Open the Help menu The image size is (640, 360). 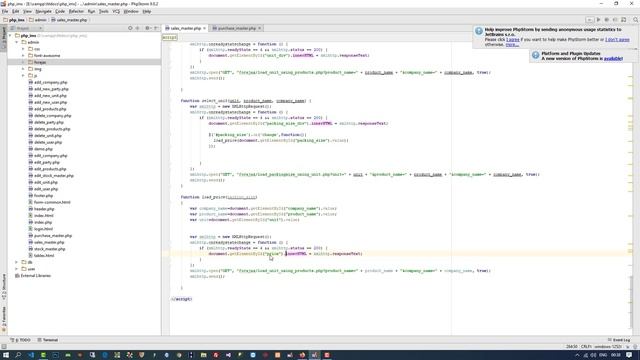(x=147, y=11)
